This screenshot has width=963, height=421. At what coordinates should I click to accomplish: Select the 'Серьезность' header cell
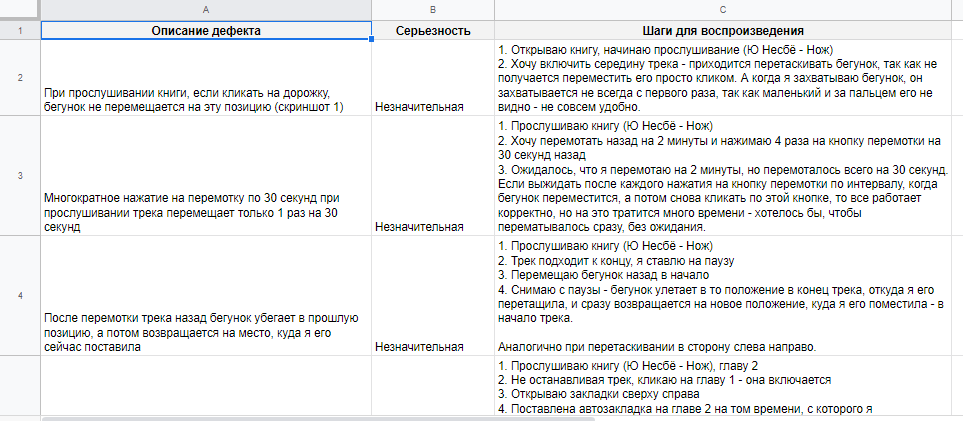pos(433,30)
